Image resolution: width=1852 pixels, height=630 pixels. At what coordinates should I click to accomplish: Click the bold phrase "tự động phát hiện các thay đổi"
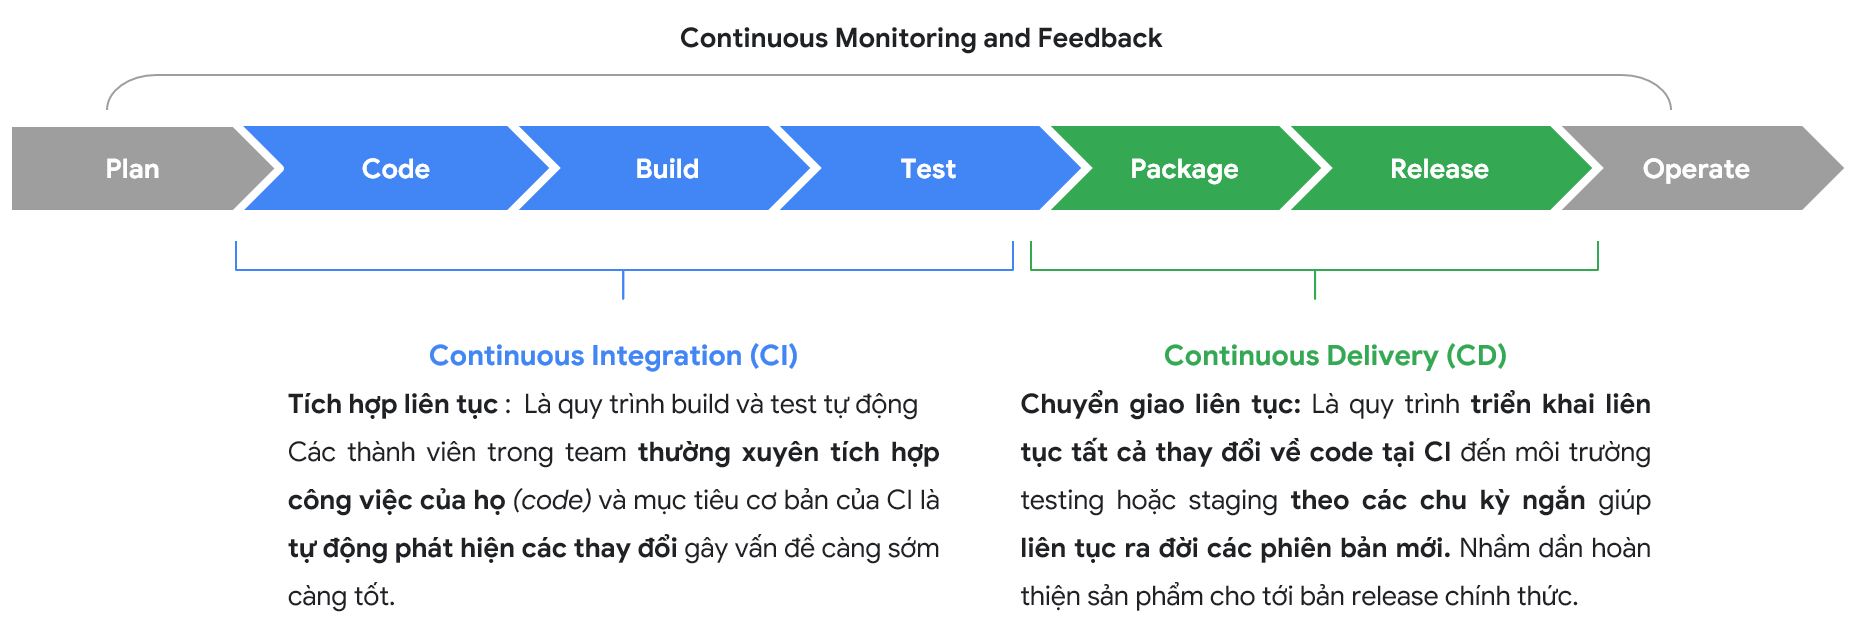482,548
